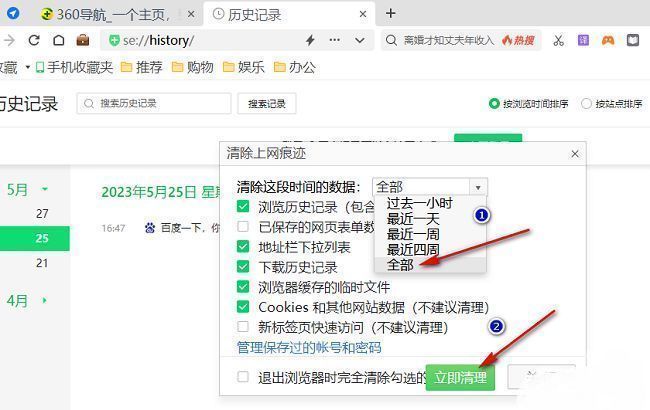Check 已保存的网页表单数据 checkbox
Image resolution: width=650 pixels, height=410 pixels.
pyautogui.click(x=243, y=226)
